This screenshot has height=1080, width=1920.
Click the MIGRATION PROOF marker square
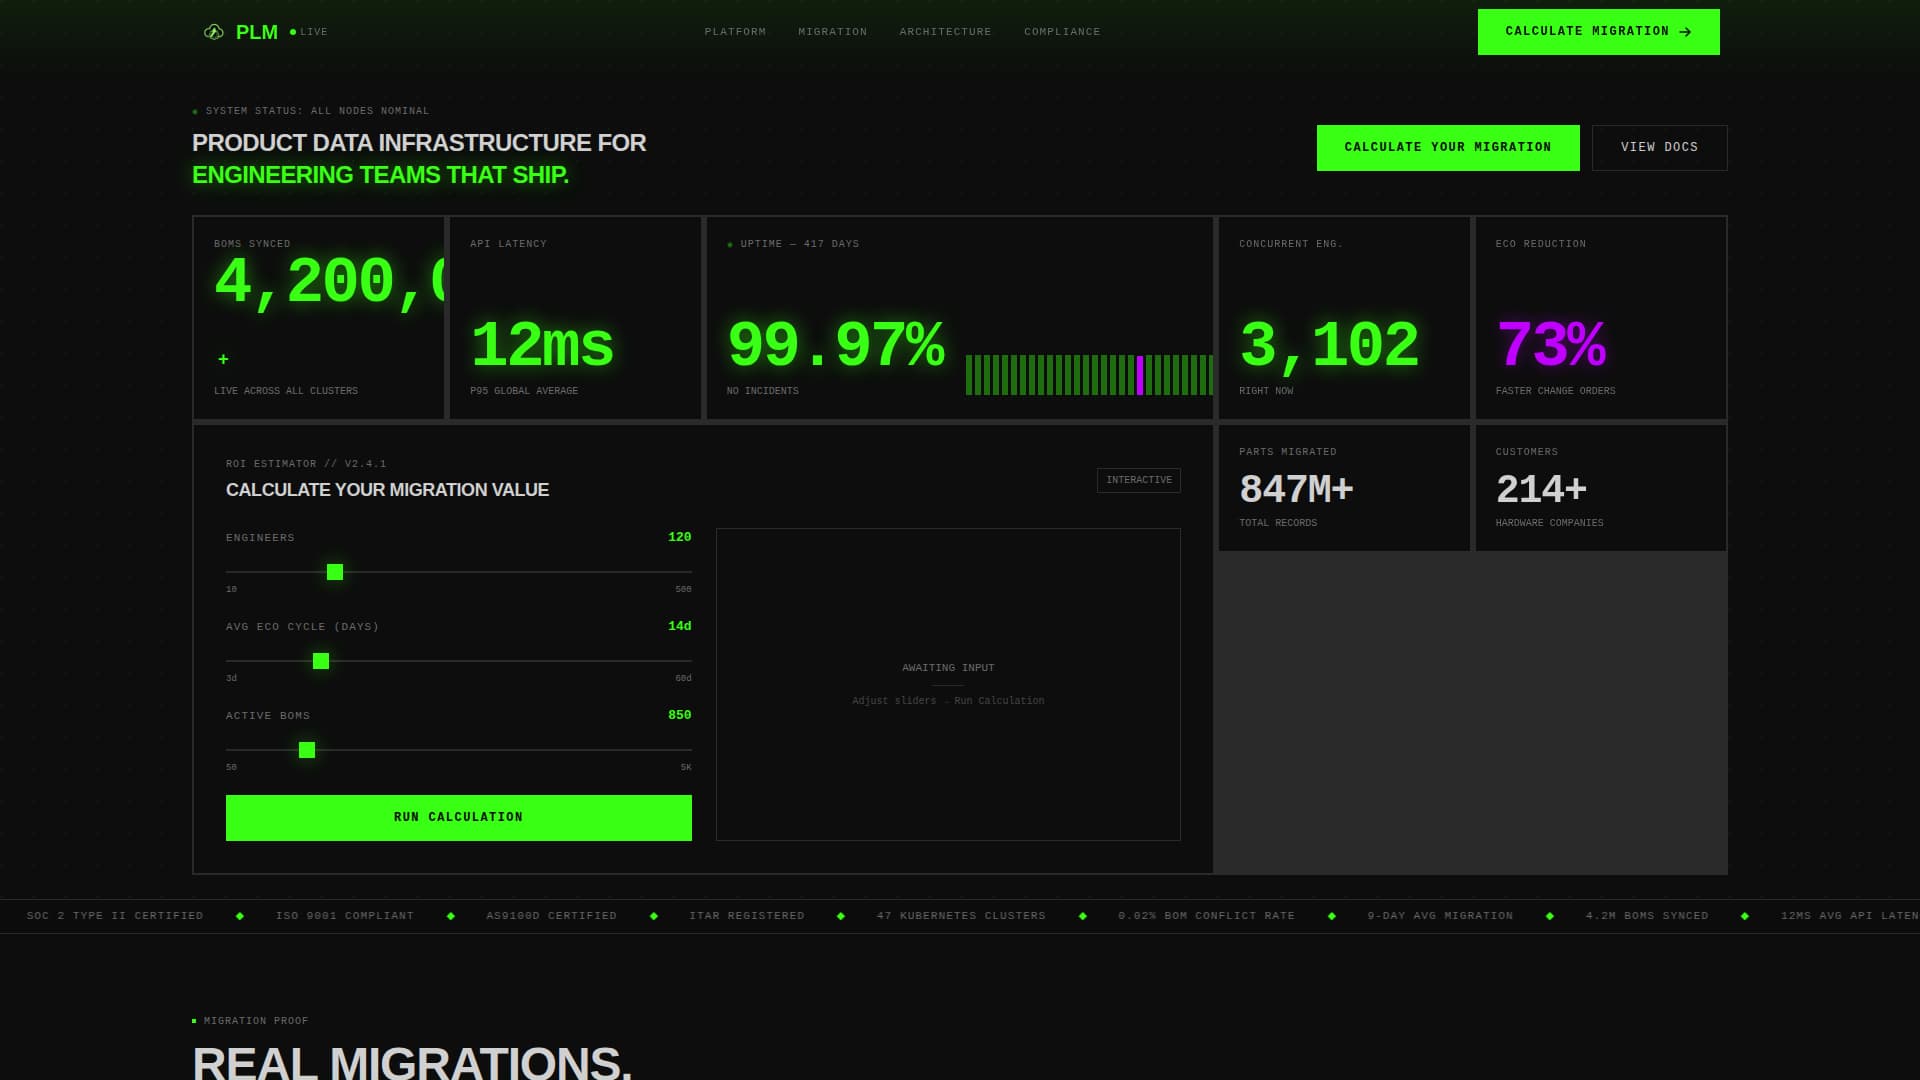pos(193,1020)
